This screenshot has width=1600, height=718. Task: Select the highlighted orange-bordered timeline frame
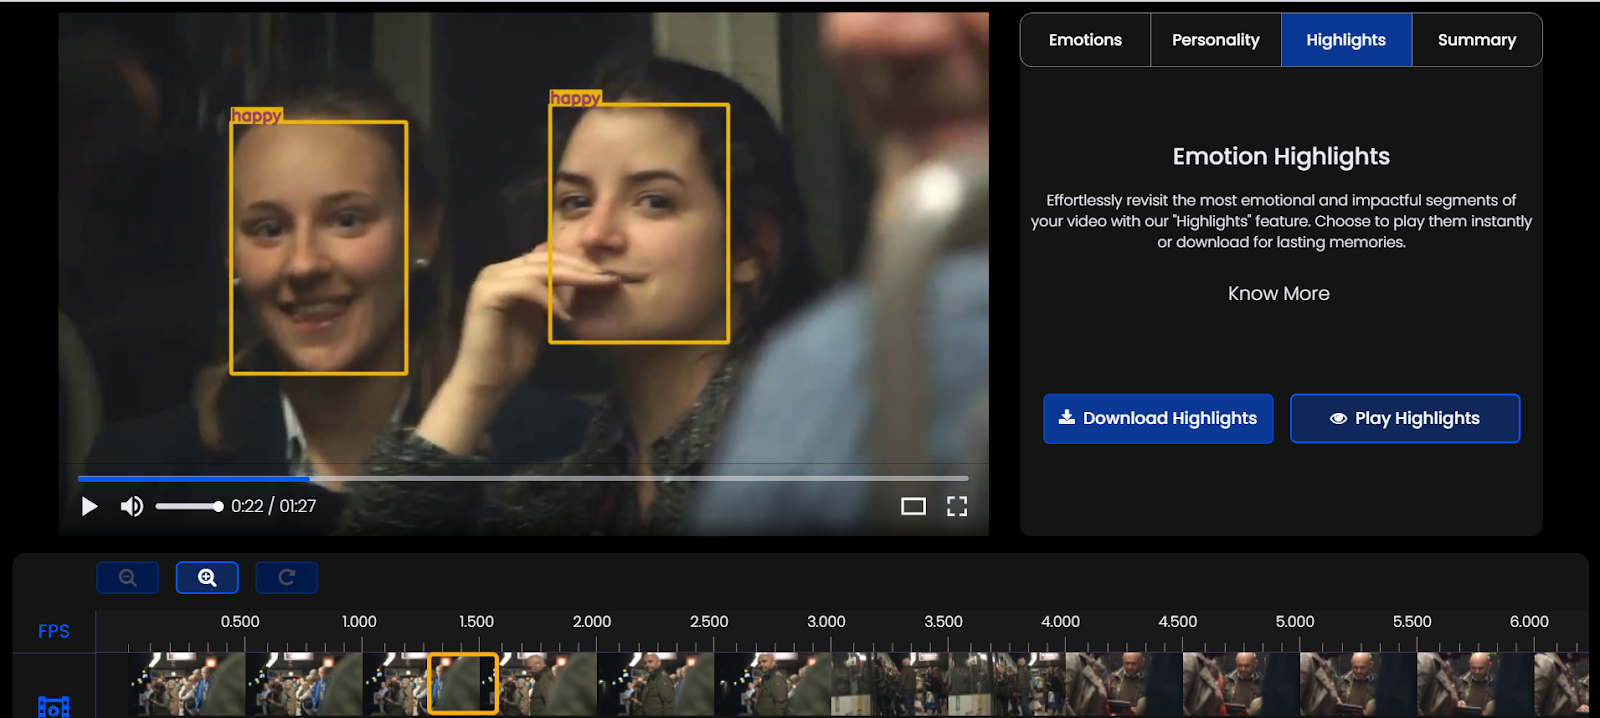[463, 684]
